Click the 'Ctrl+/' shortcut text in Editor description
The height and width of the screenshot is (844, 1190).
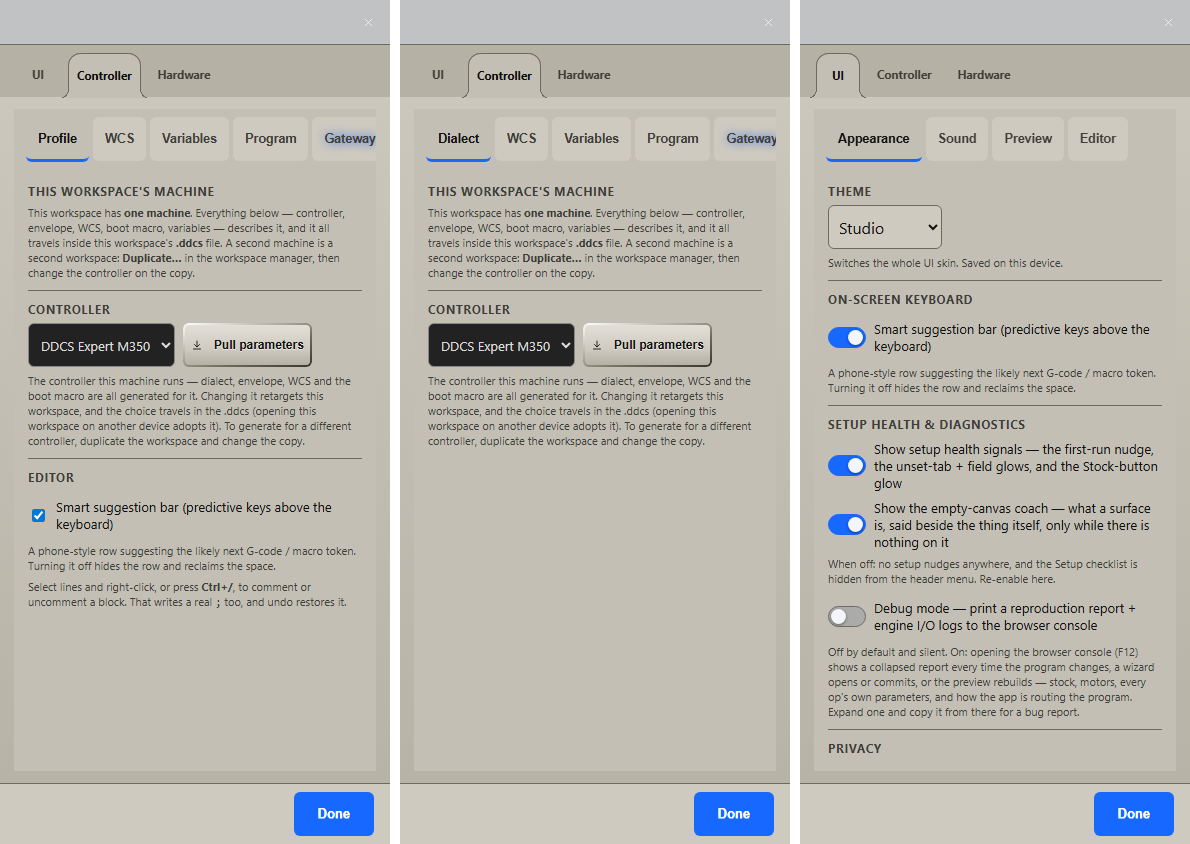click(x=217, y=587)
